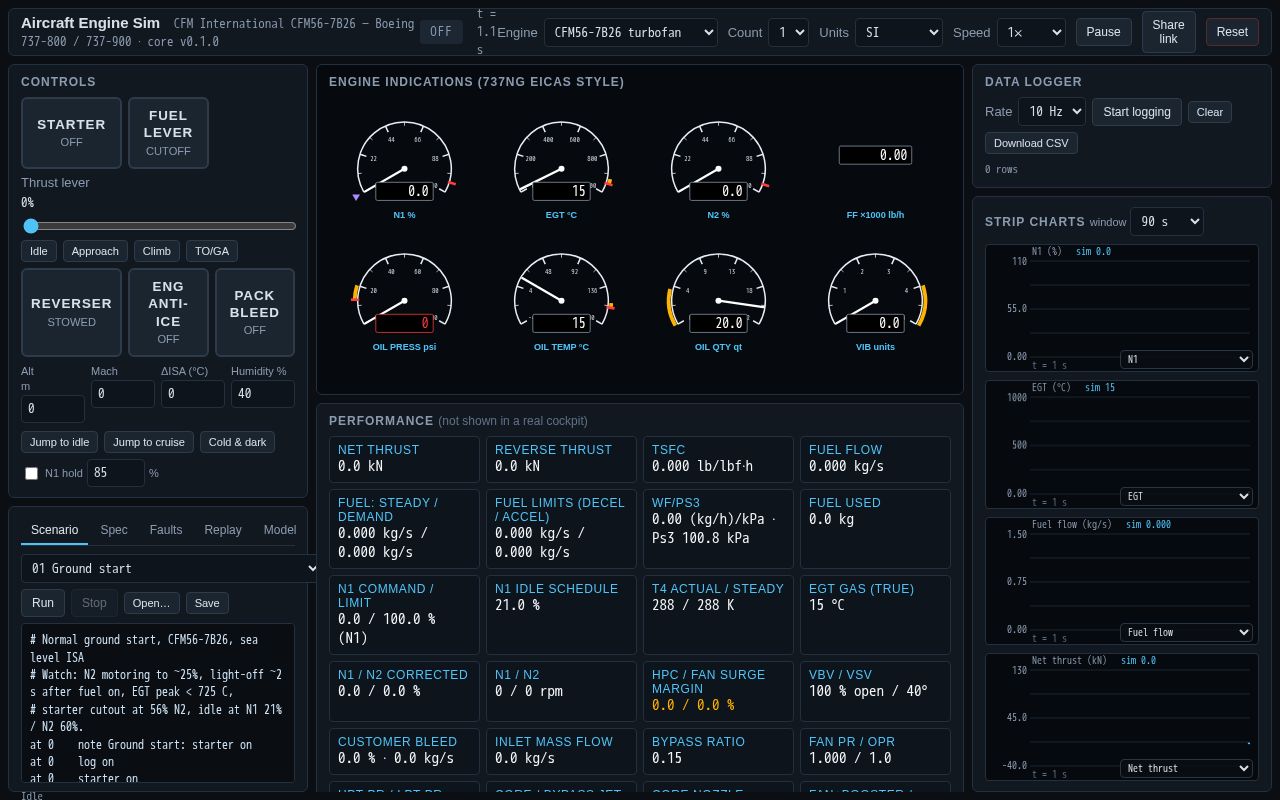Open the simulation Speed dropdown
The height and width of the screenshot is (800, 1280).
click(1031, 32)
